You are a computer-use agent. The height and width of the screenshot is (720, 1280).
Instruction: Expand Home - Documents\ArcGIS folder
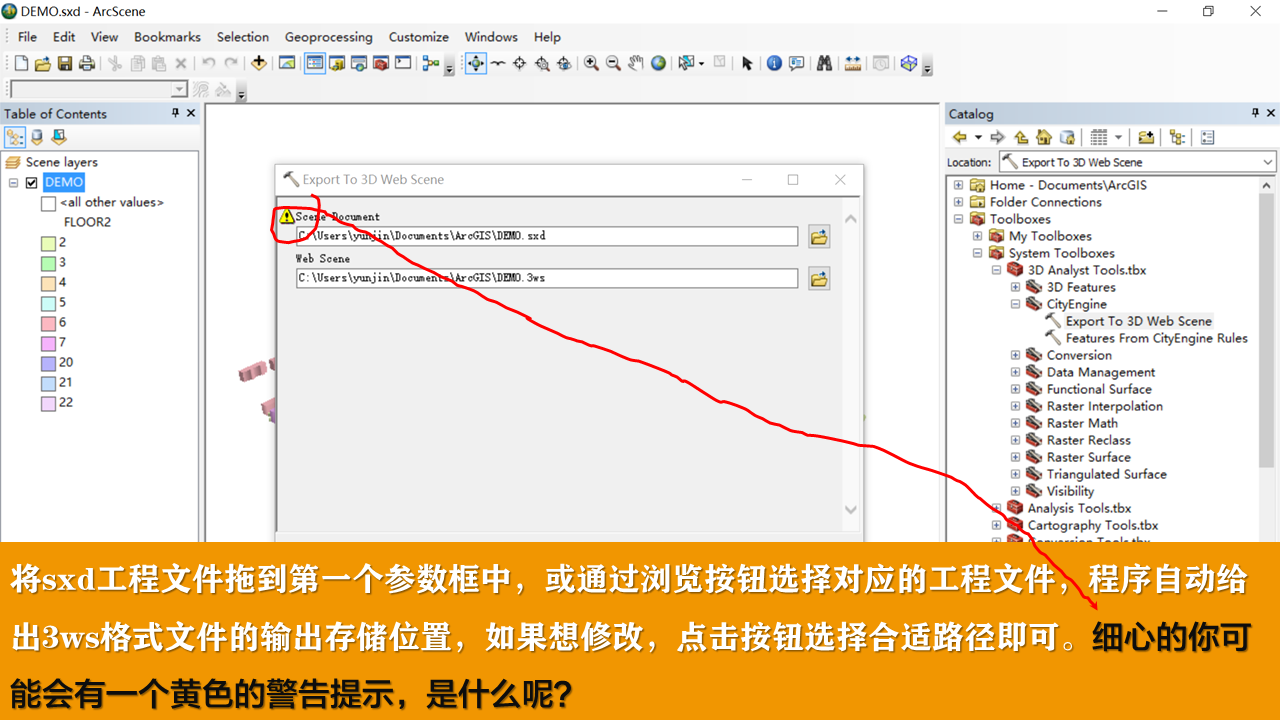click(958, 185)
